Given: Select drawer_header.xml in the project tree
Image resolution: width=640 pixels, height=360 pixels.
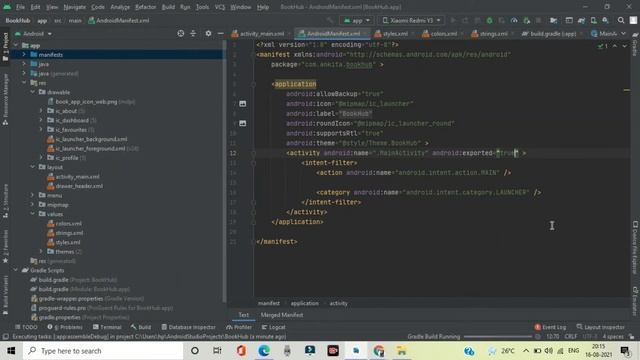Looking at the screenshot, I should tap(79, 186).
